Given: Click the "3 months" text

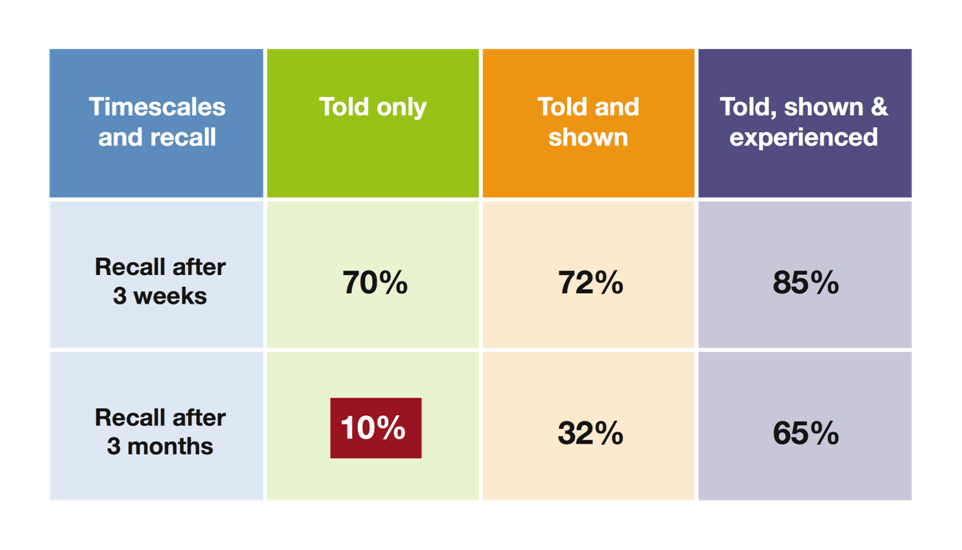Looking at the screenshot, I should point(160,447).
